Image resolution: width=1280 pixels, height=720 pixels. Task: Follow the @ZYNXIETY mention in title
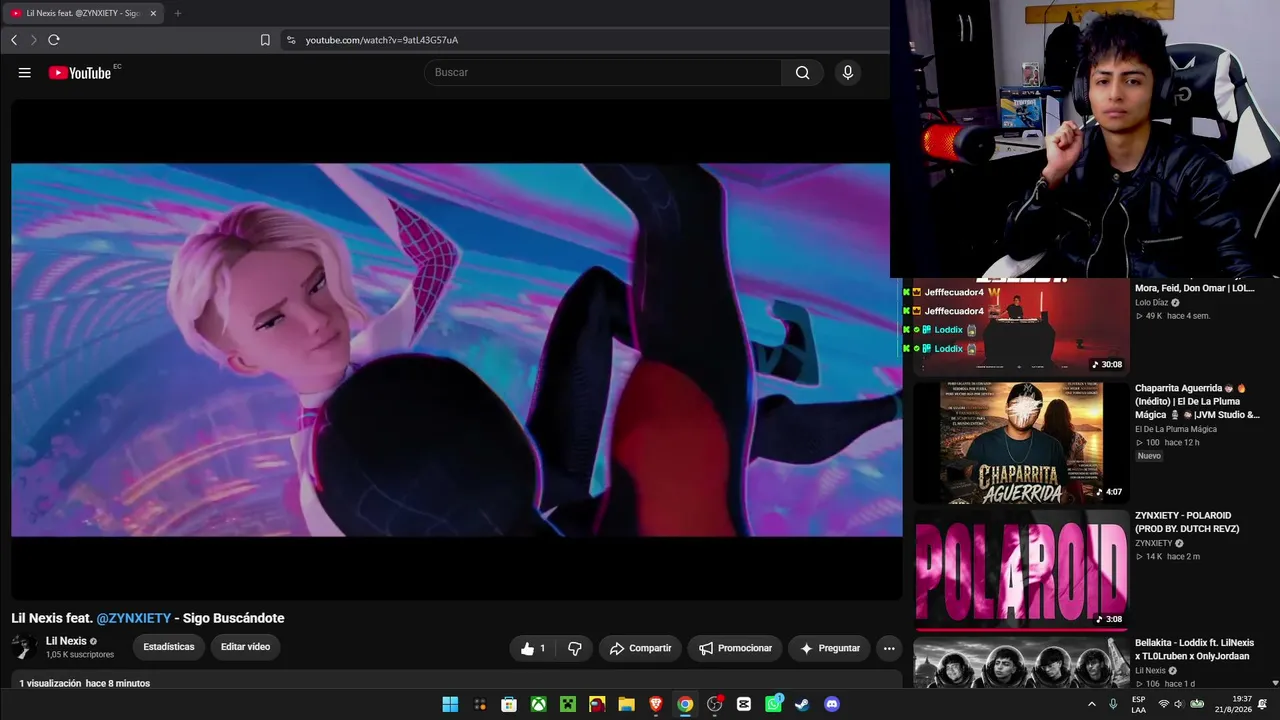click(134, 618)
